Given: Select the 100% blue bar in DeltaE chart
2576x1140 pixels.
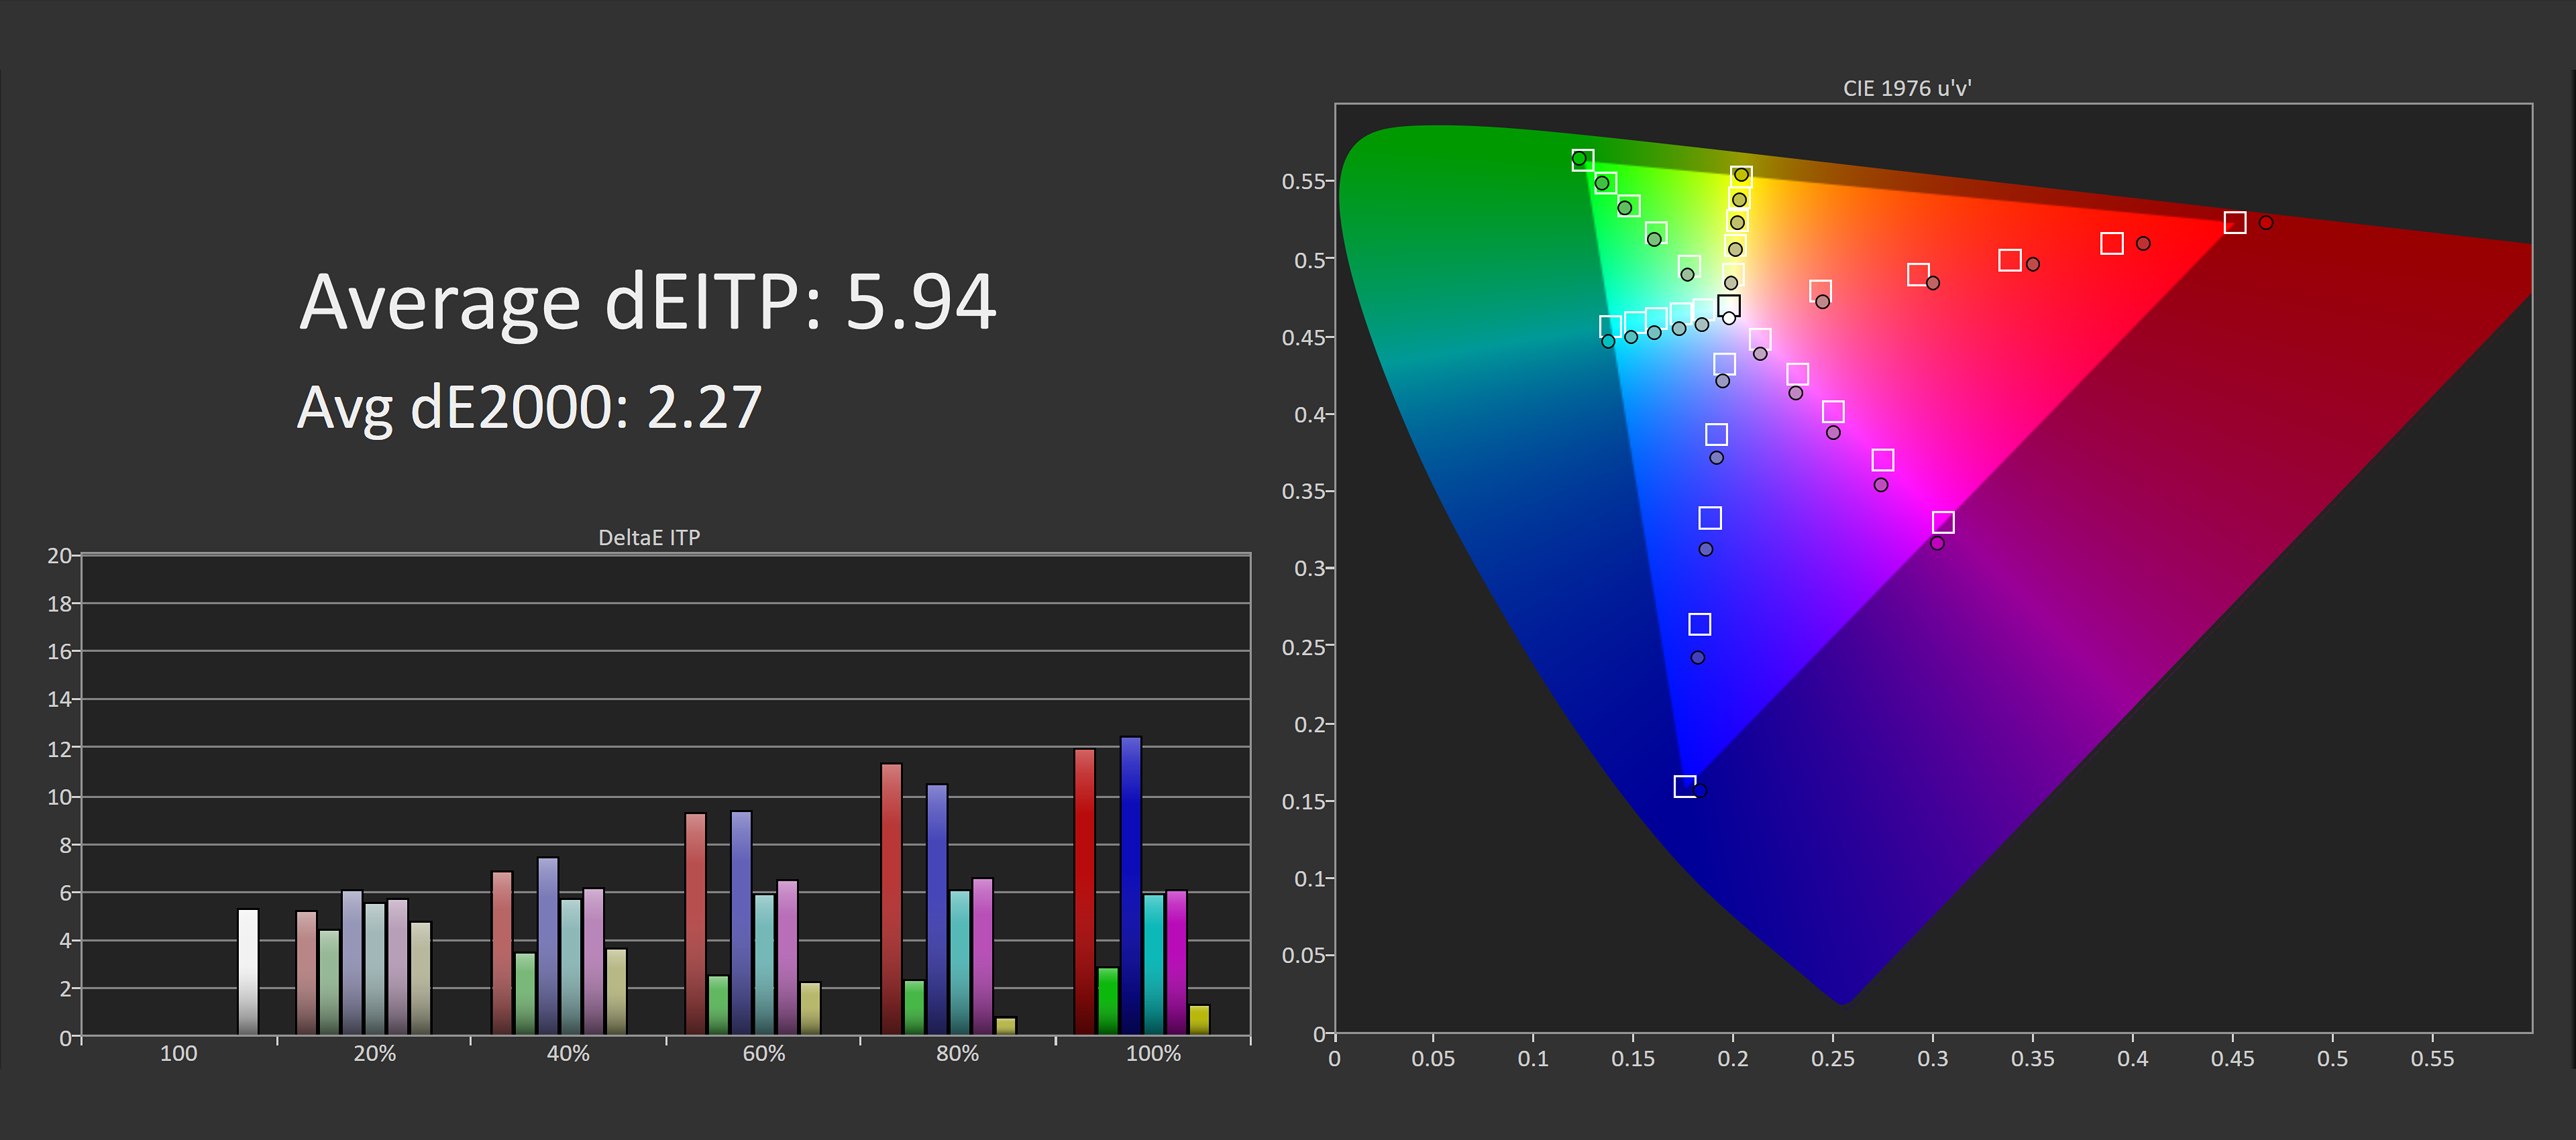Looking at the screenshot, I should tap(1131, 885).
